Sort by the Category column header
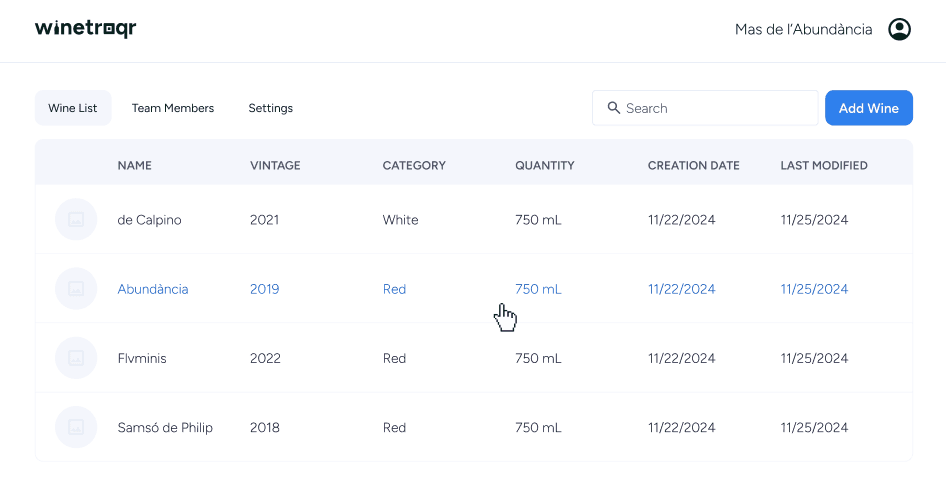 pyautogui.click(x=414, y=165)
